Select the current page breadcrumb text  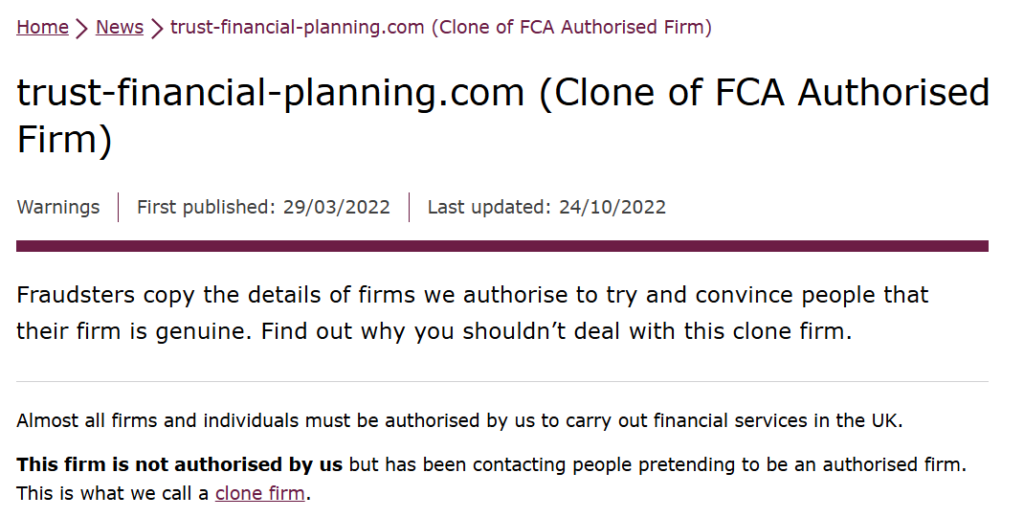click(x=441, y=27)
